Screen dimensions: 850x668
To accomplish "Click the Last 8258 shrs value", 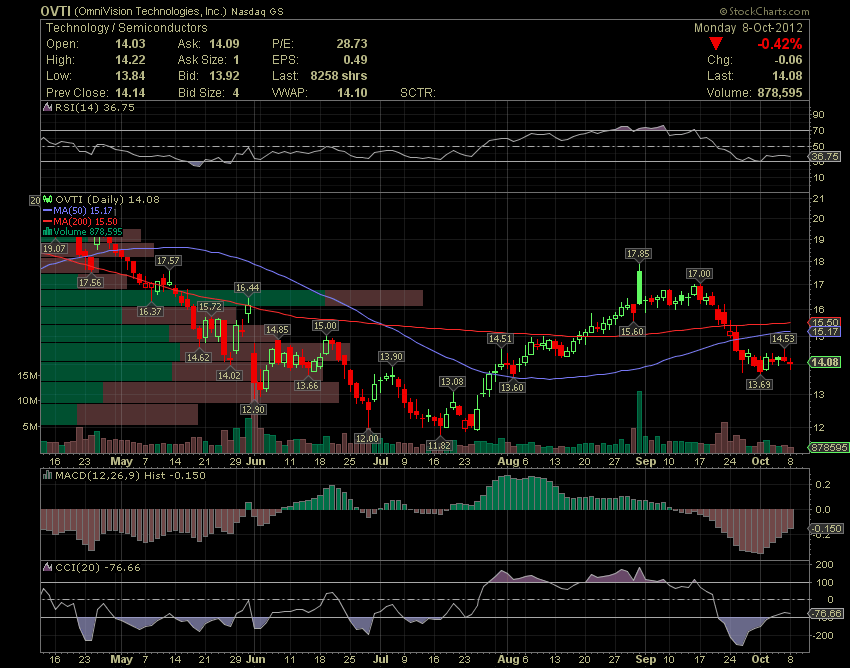I will (339, 76).
